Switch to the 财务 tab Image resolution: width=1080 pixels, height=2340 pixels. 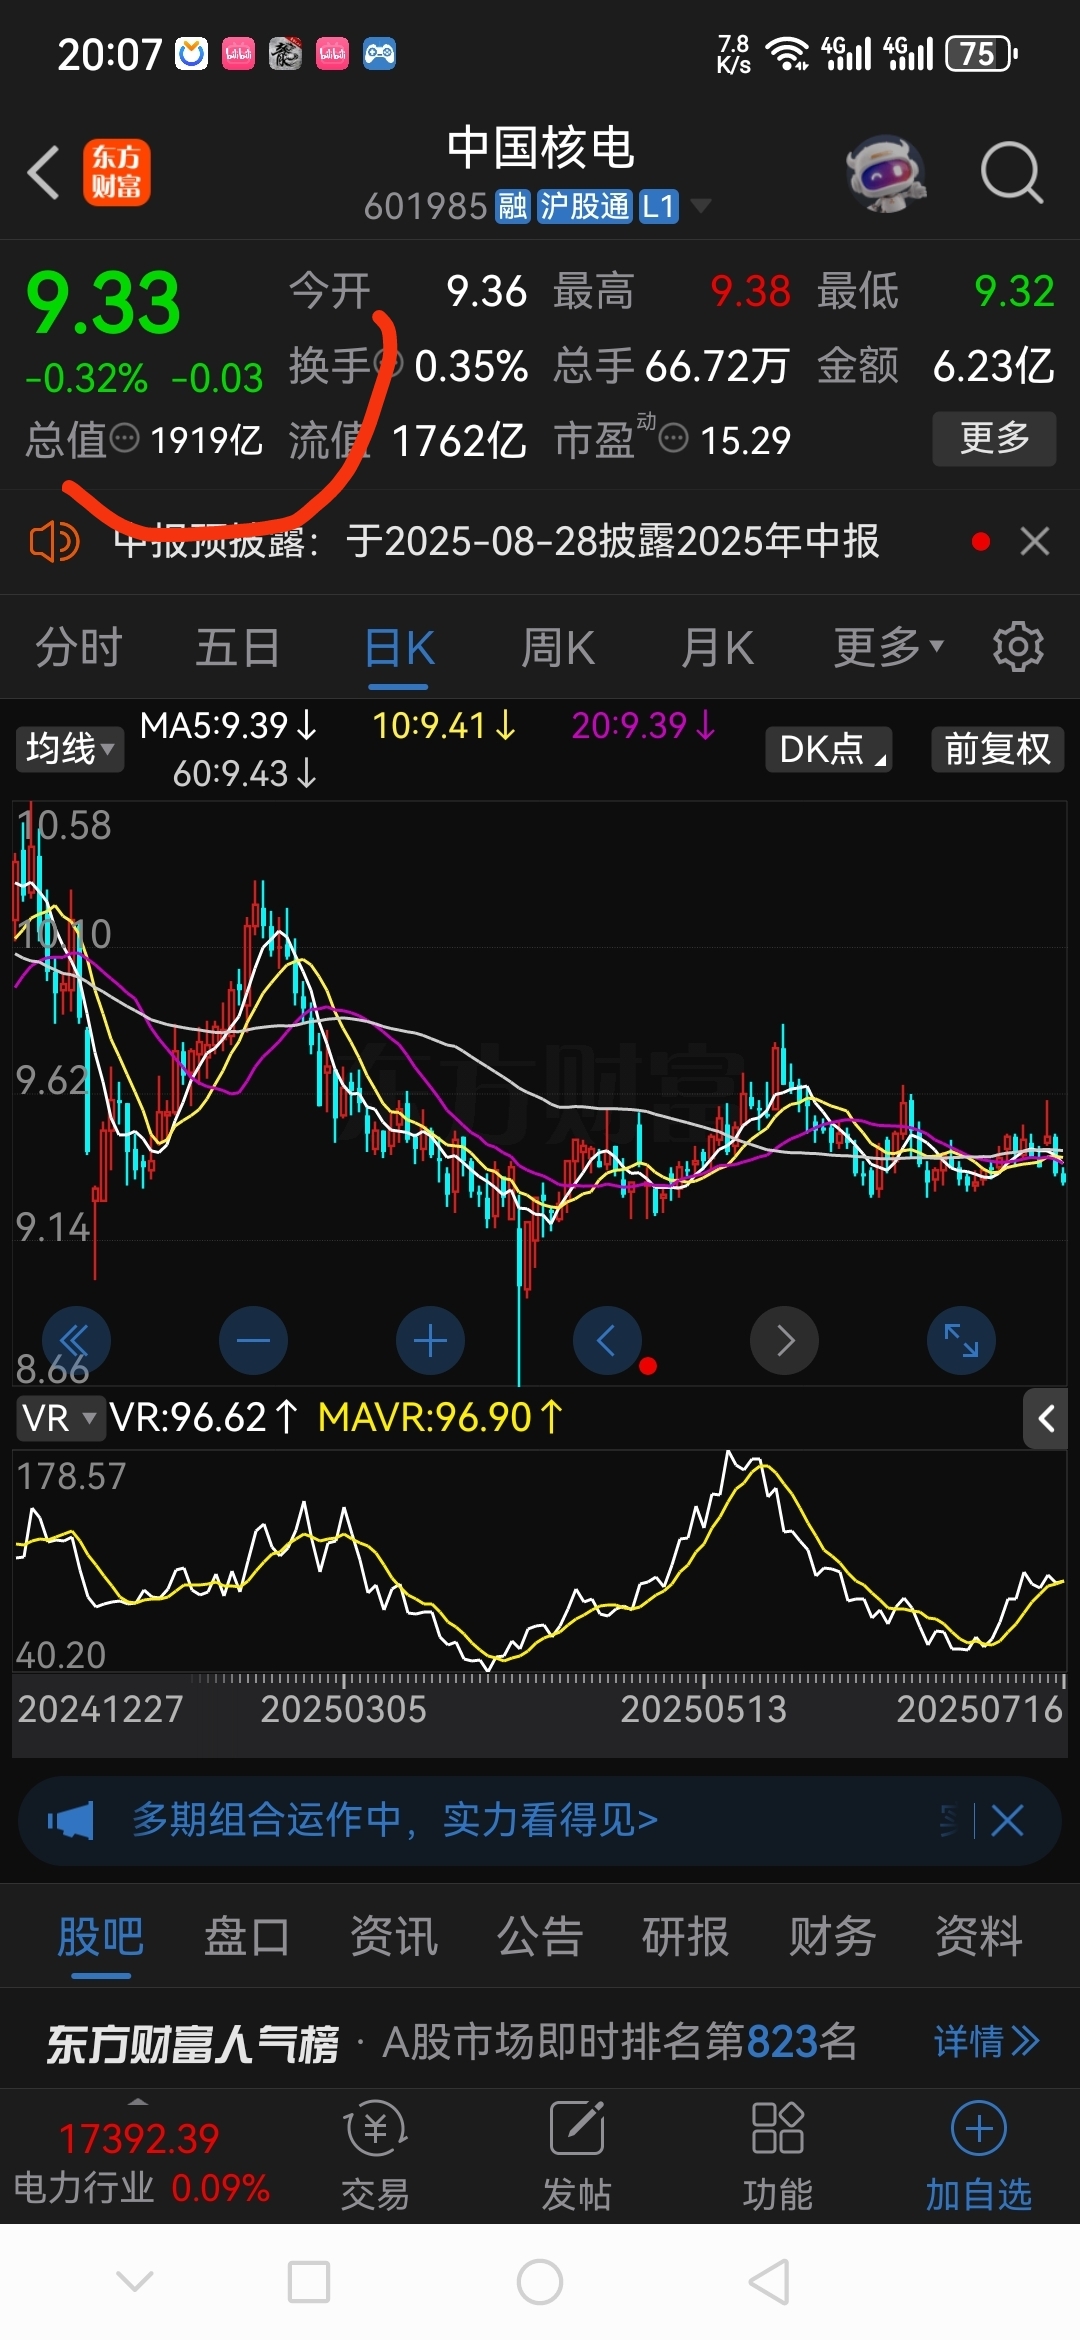click(x=832, y=1937)
